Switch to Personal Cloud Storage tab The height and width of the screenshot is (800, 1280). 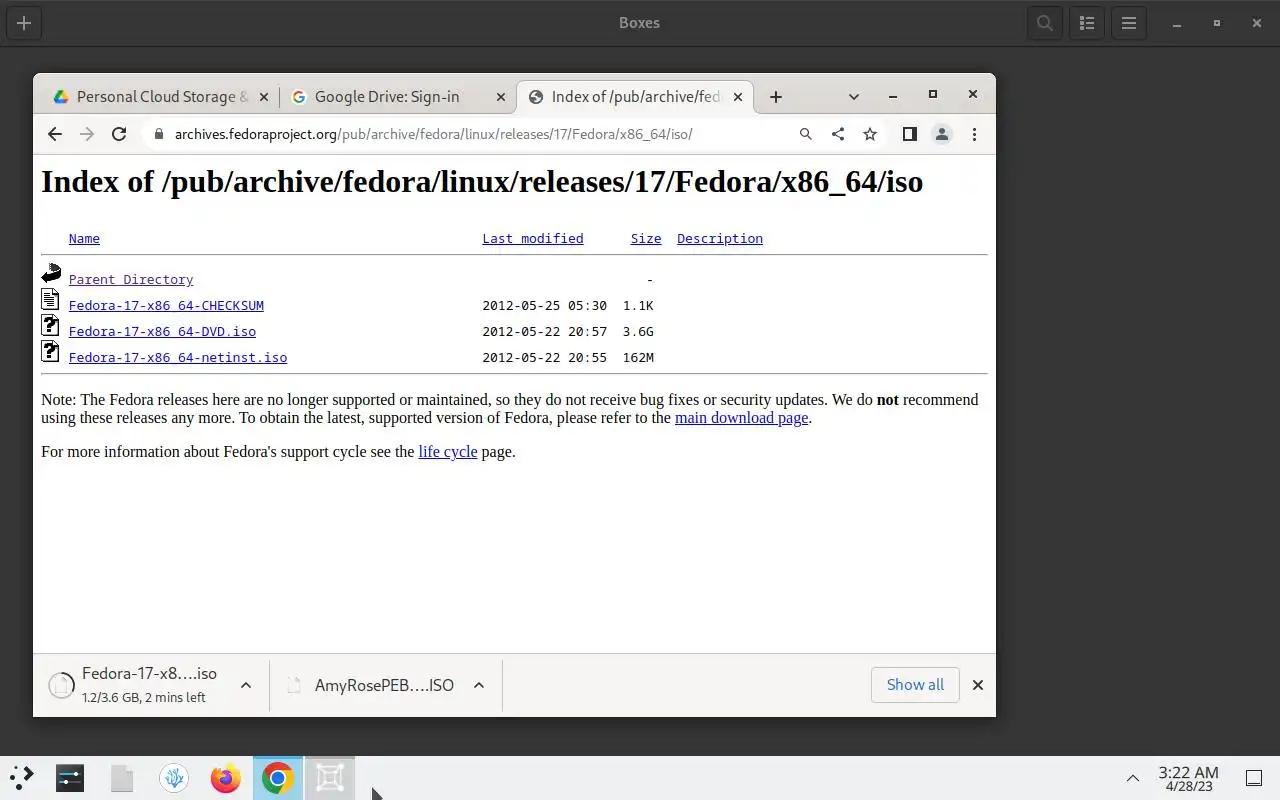tap(161, 97)
